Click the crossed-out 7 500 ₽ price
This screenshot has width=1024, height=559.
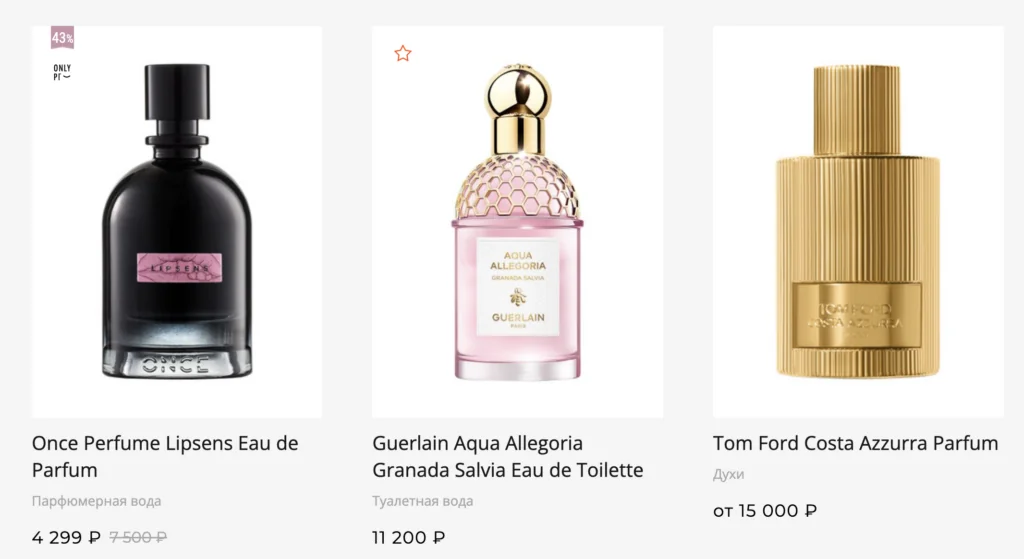pos(138,537)
